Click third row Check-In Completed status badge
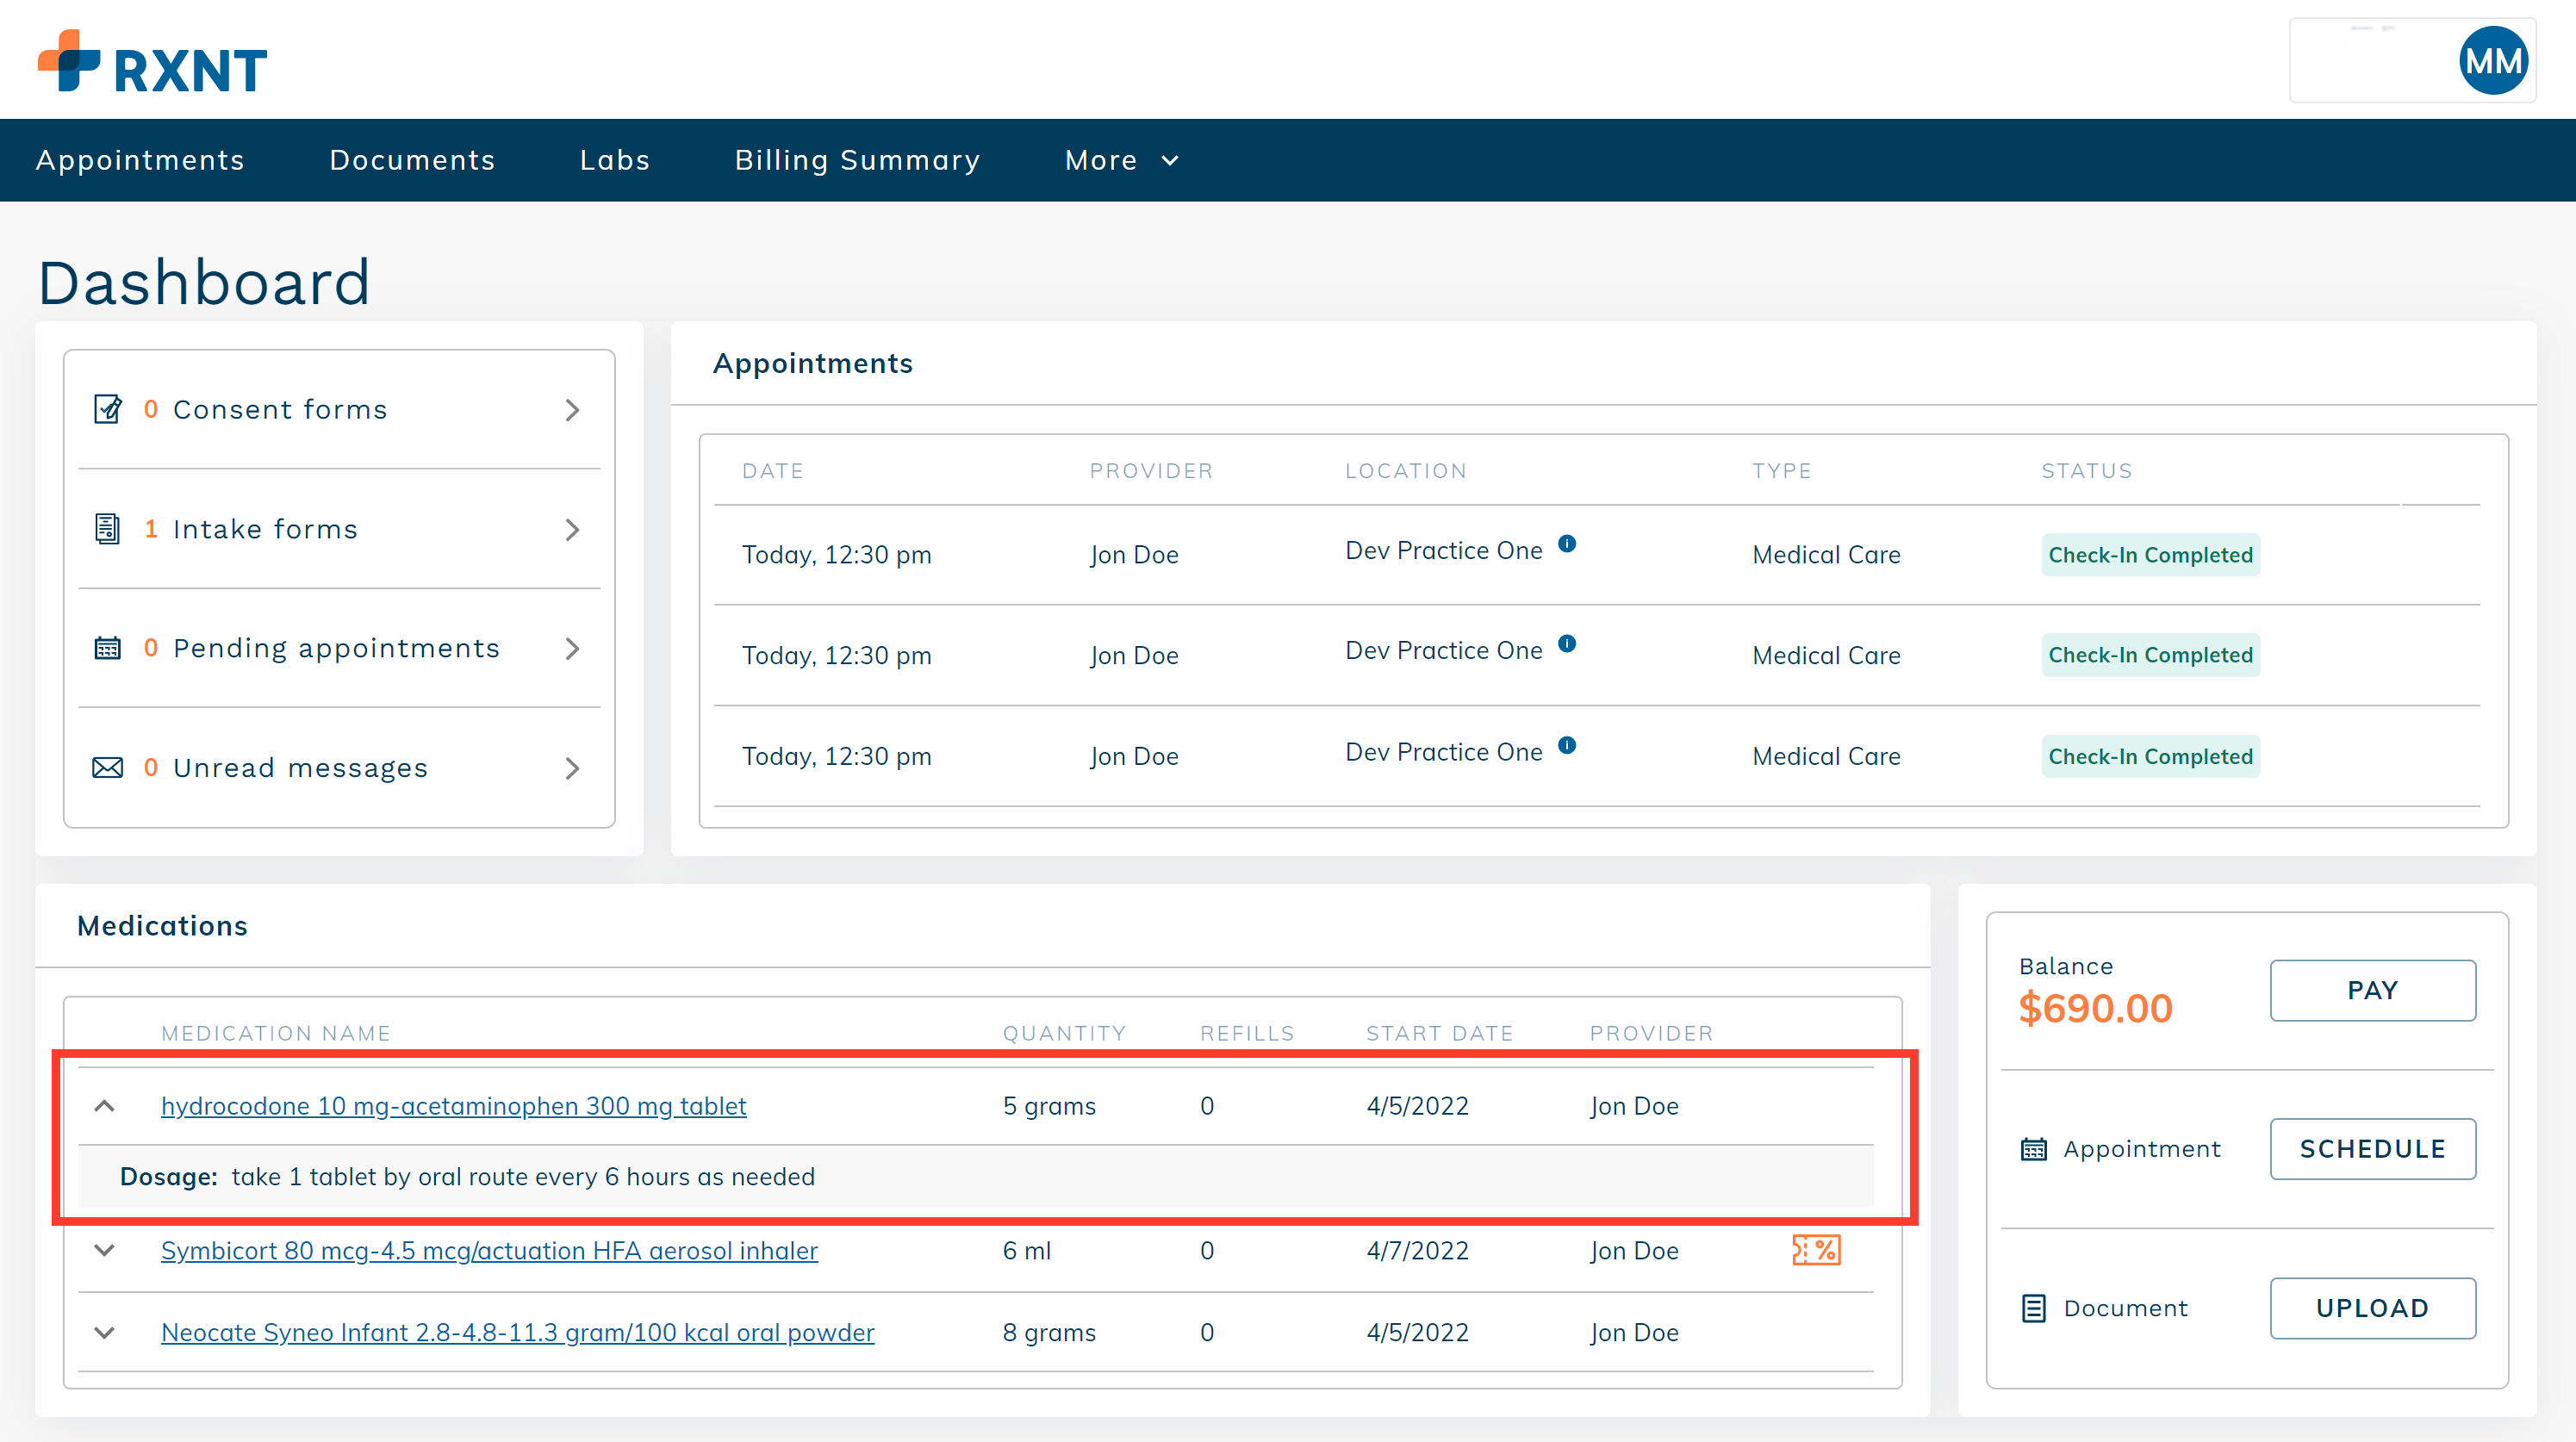The width and height of the screenshot is (2576, 1442). tap(2150, 757)
